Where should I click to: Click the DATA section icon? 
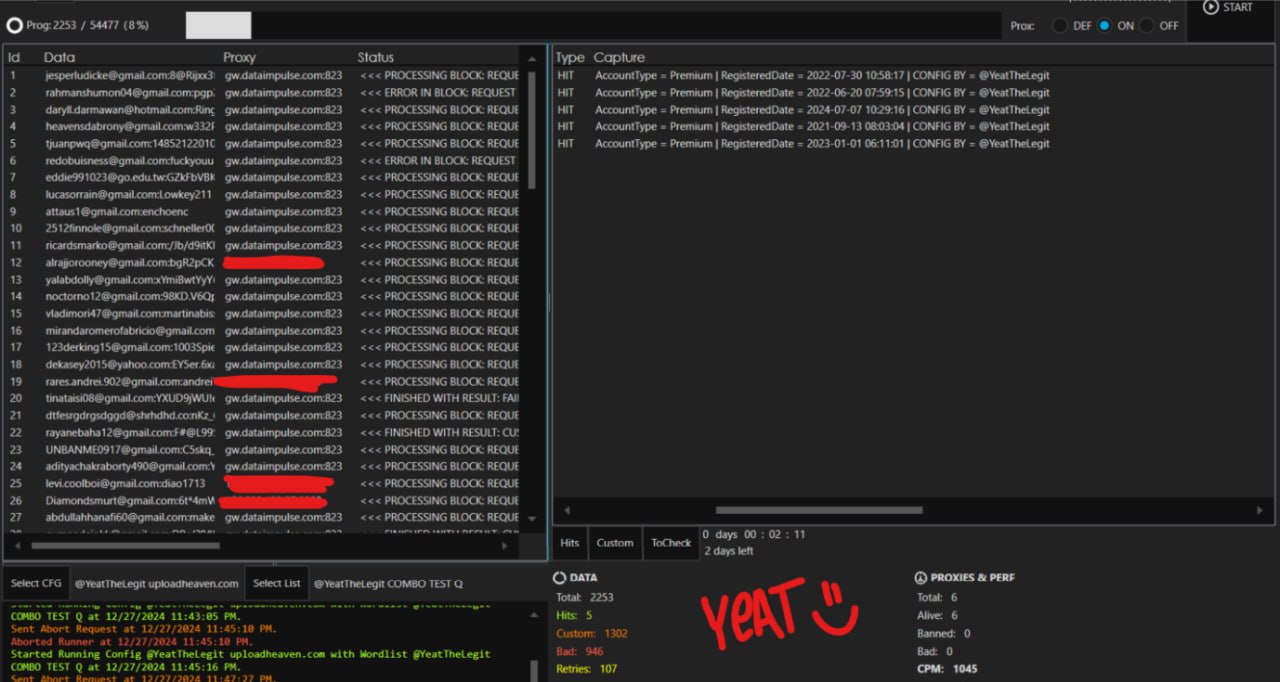pos(560,578)
